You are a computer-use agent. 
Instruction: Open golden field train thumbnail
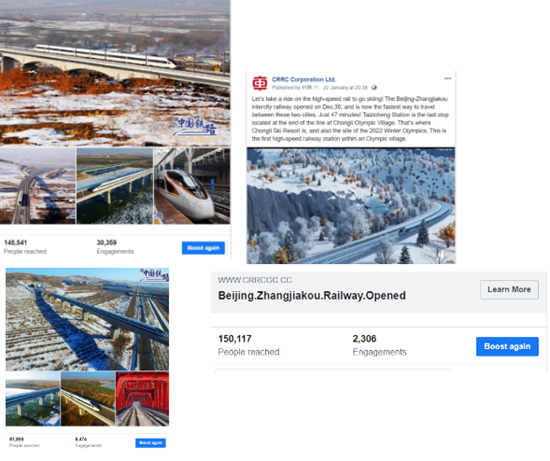tap(88, 399)
